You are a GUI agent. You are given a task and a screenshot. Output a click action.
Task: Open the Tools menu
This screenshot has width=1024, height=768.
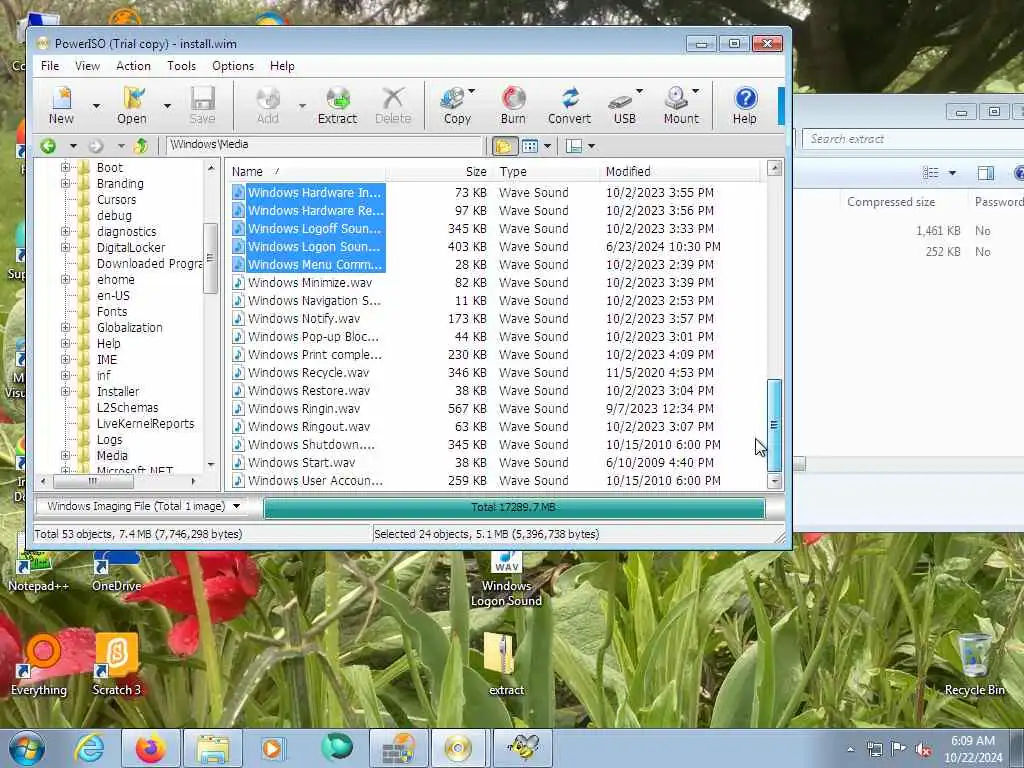[x=181, y=66]
